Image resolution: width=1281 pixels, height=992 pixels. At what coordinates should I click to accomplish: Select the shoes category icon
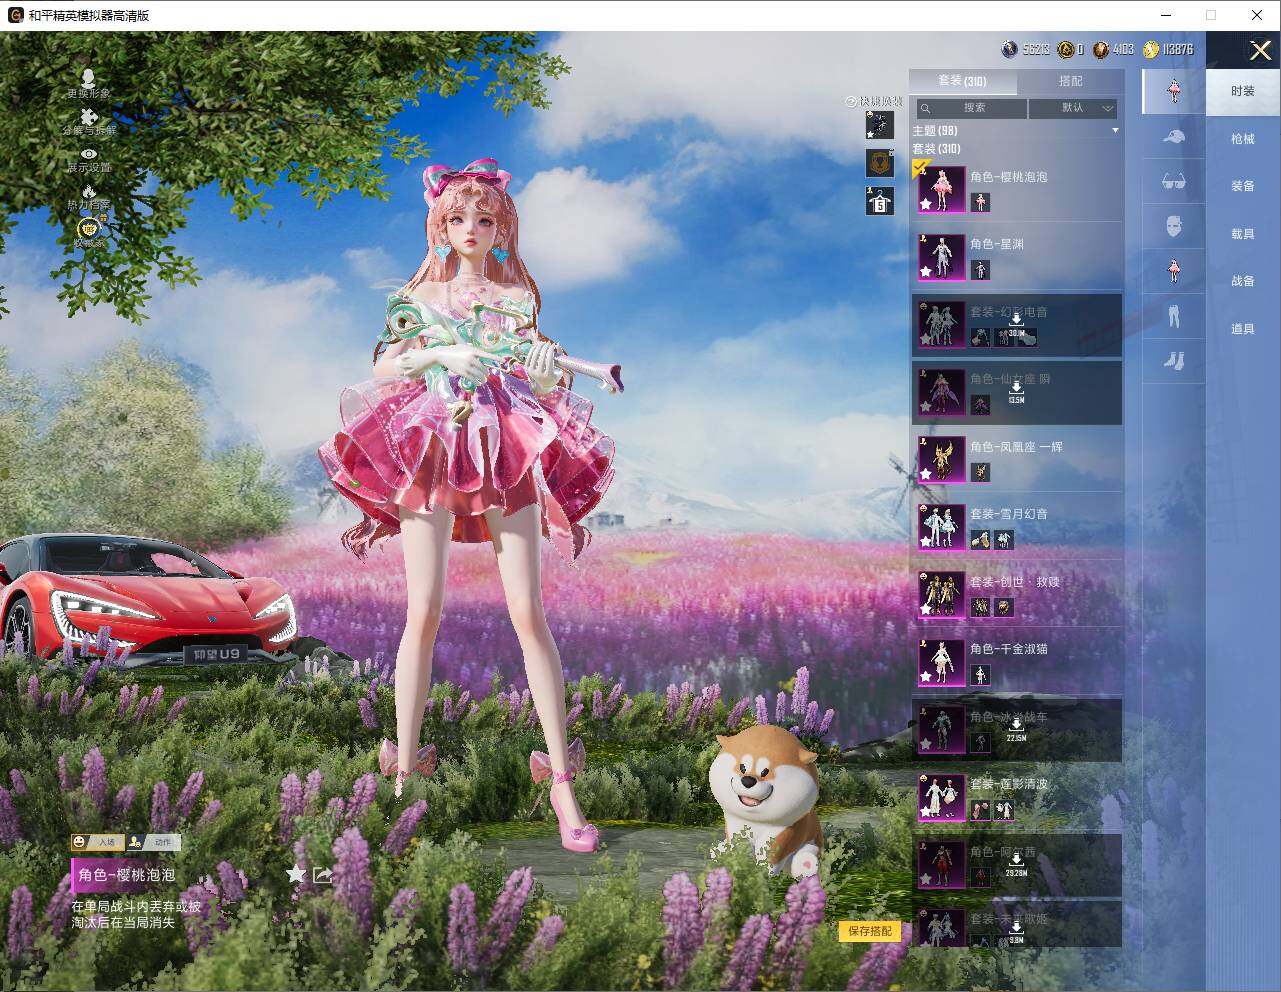point(1174,360)
